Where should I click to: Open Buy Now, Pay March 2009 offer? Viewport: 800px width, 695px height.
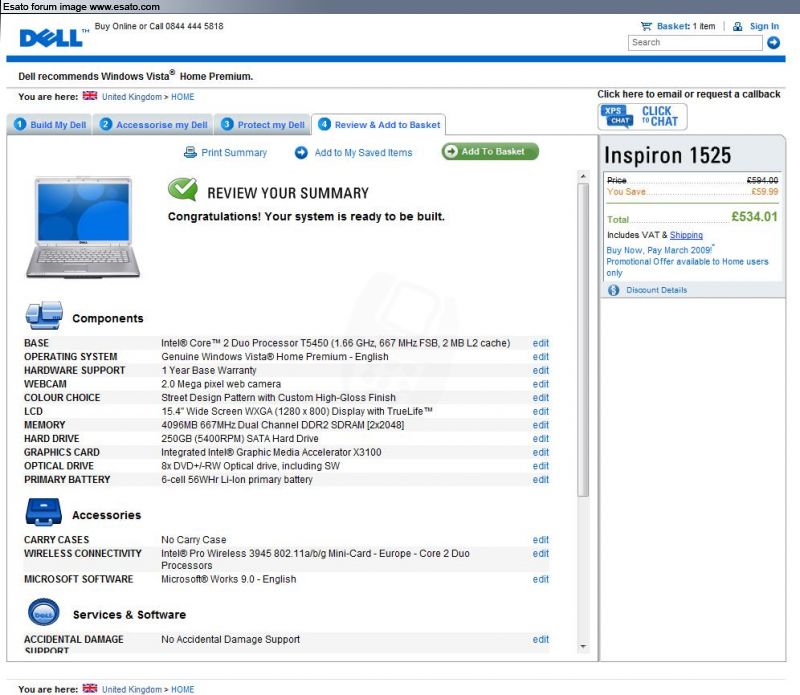pyautogui.click(x=659, y=250)
